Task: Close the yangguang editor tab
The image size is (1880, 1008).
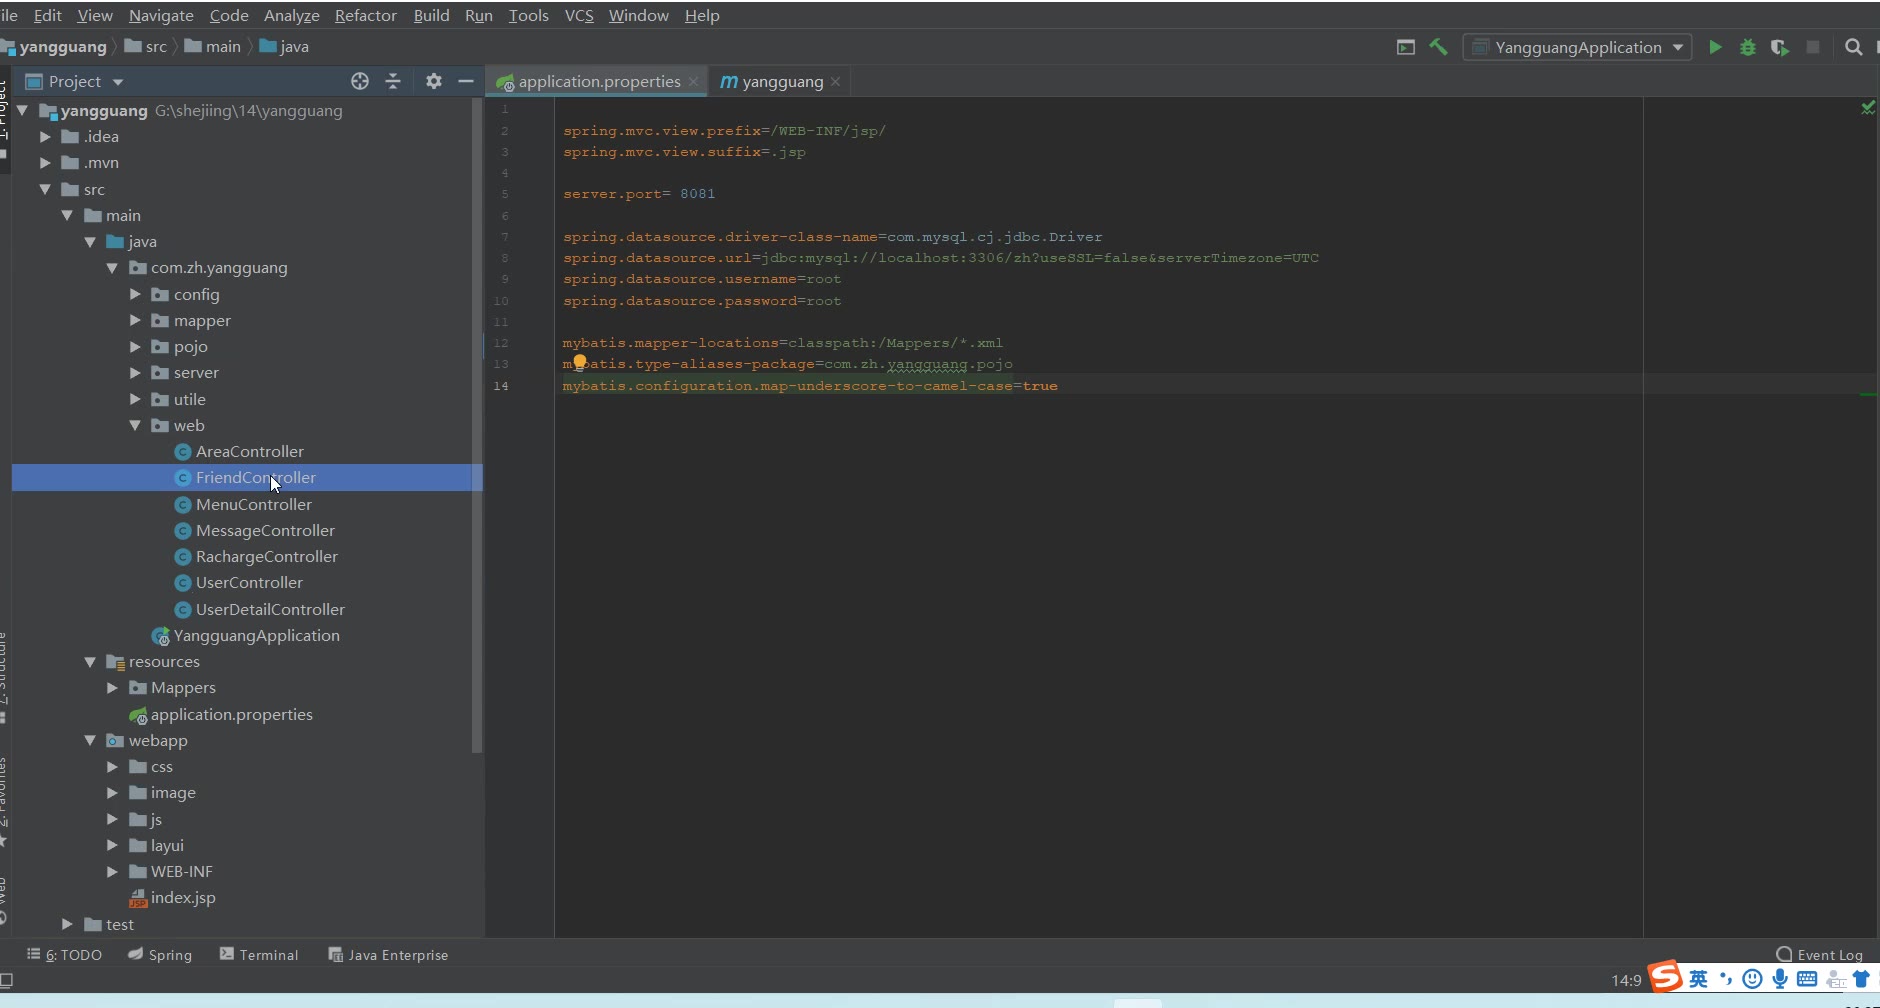Action: 835,82
